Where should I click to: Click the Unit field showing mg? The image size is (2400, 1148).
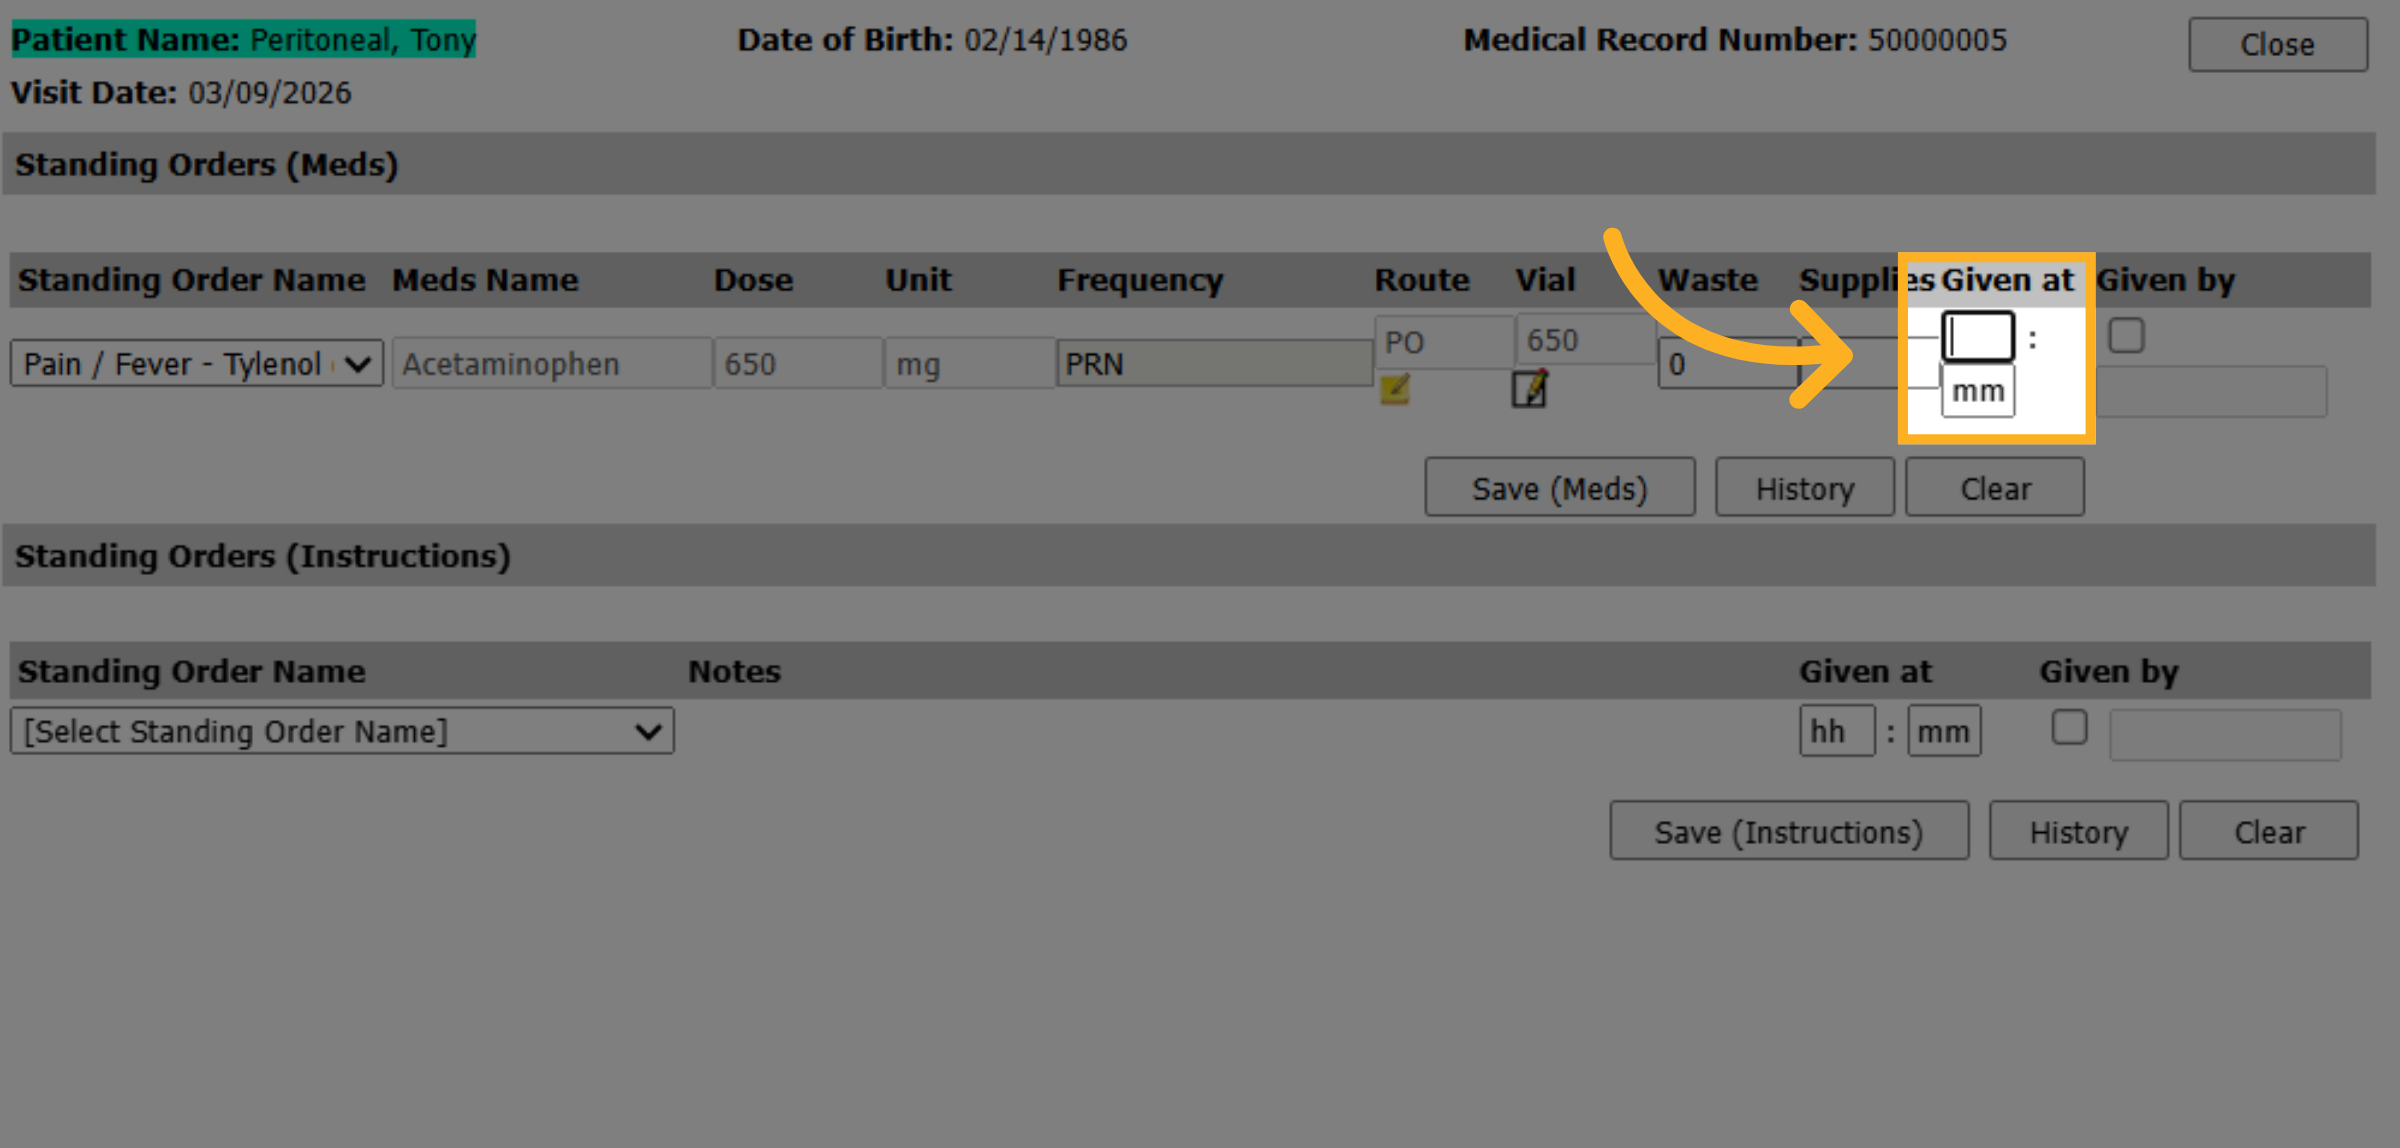[969, 363]
